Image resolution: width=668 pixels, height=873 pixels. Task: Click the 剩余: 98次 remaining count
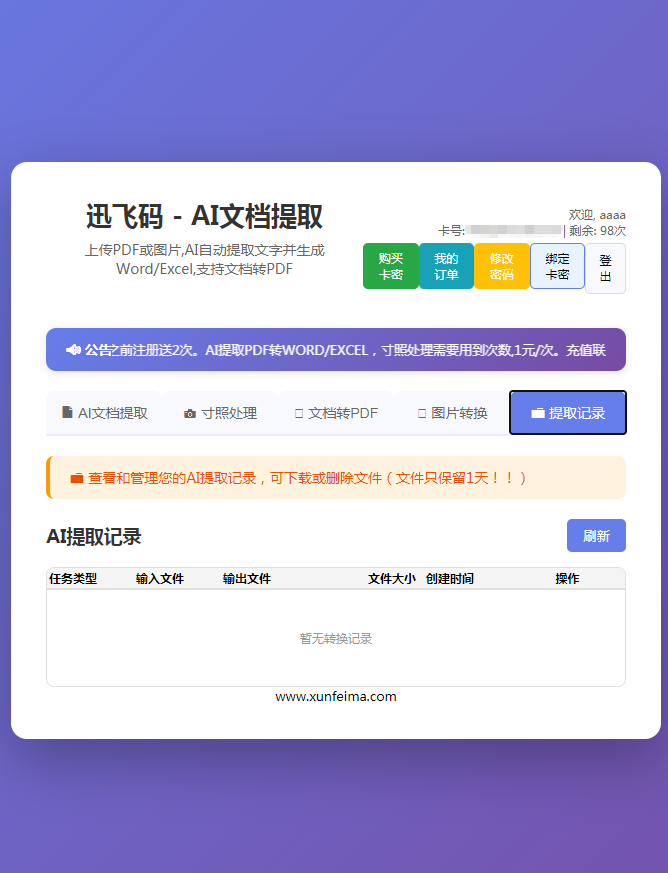(597, 230)
